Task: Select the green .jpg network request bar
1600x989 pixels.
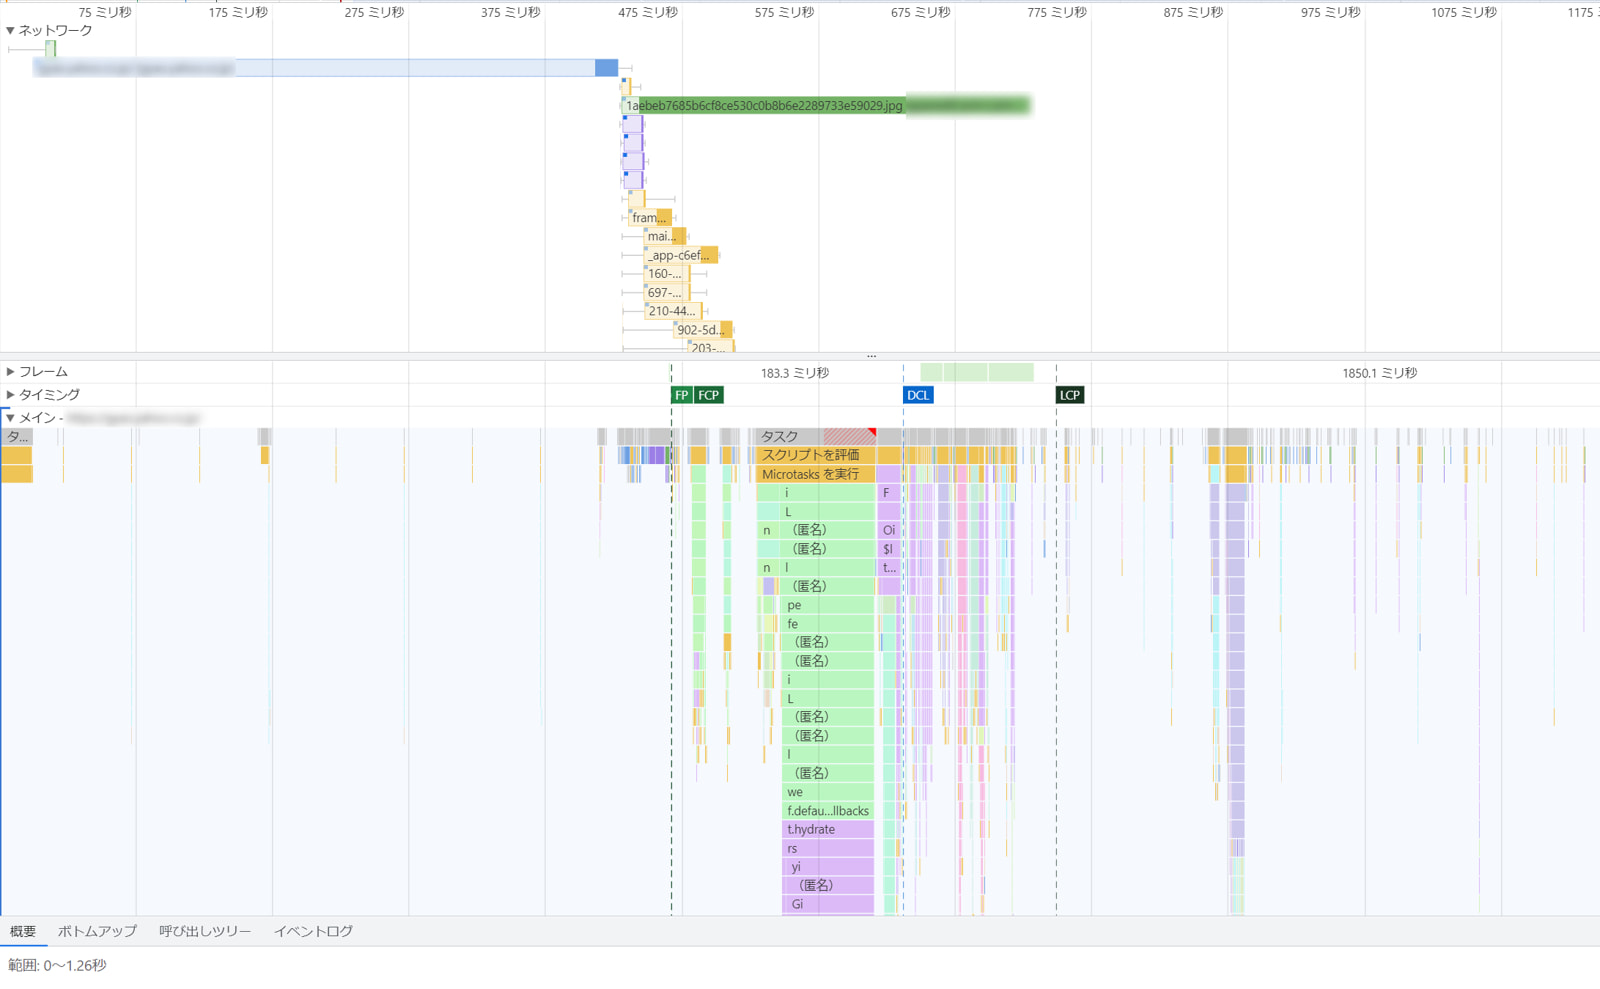Action: 765,105
